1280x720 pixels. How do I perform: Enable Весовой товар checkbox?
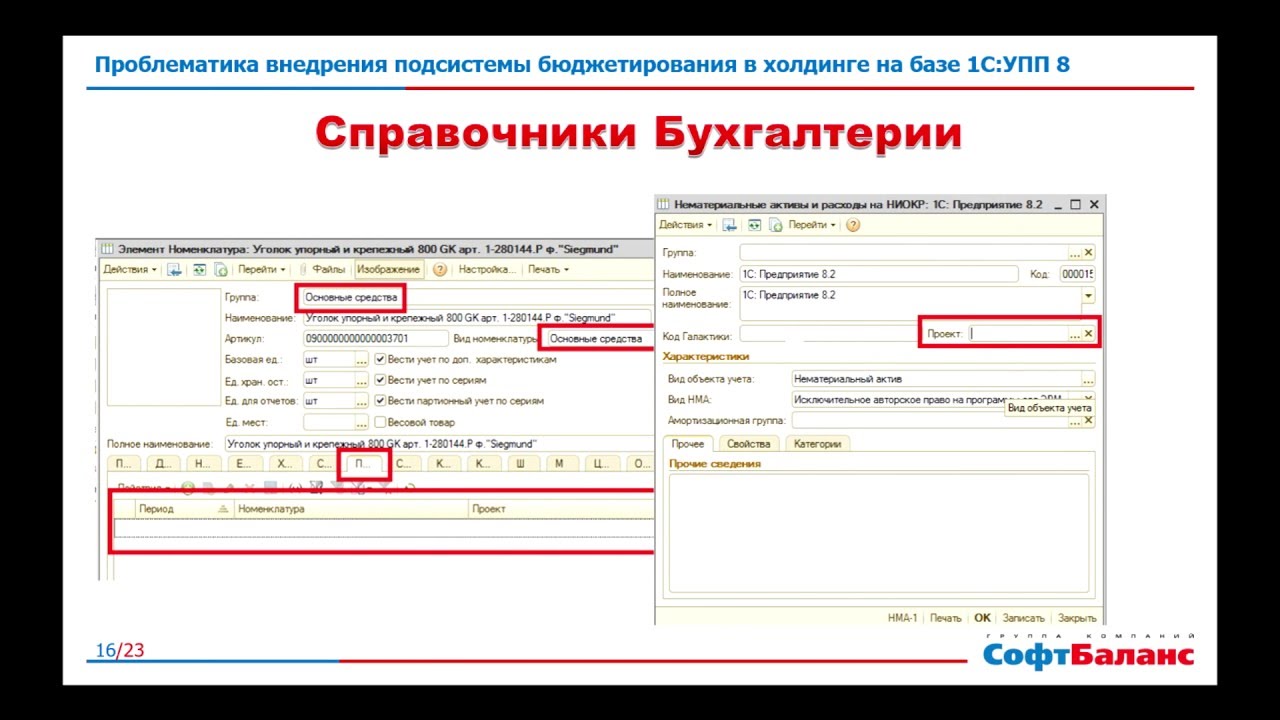380,422
